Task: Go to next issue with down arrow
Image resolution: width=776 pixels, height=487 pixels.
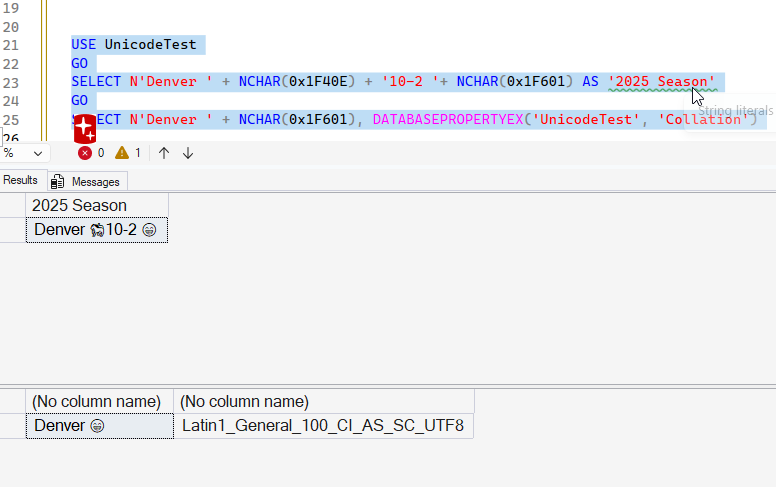Action: [188, 153]
